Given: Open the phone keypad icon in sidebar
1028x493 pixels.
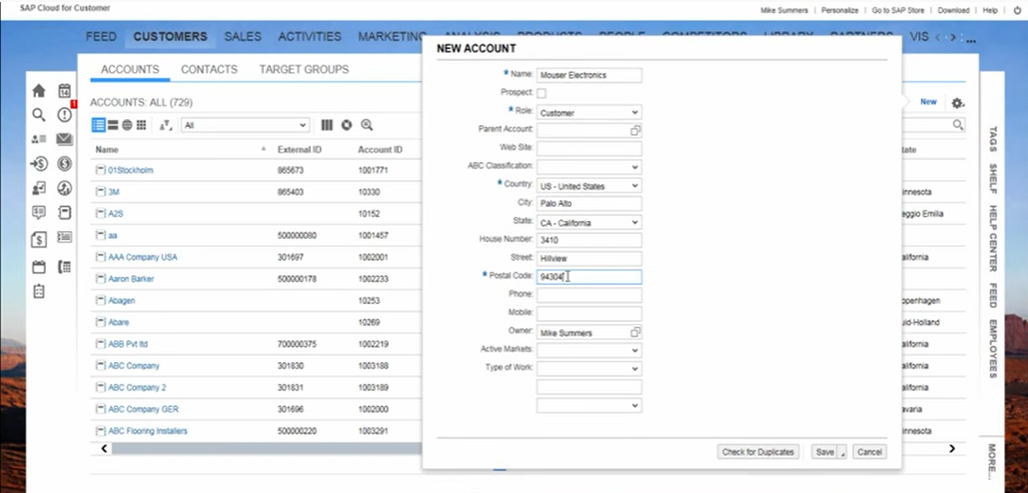Looking at the screenshot, I should [x=64, y=267].
